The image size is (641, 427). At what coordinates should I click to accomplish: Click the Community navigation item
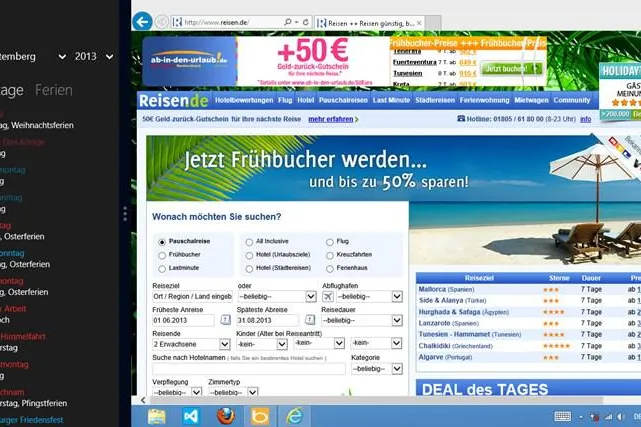tap(572, 100)
